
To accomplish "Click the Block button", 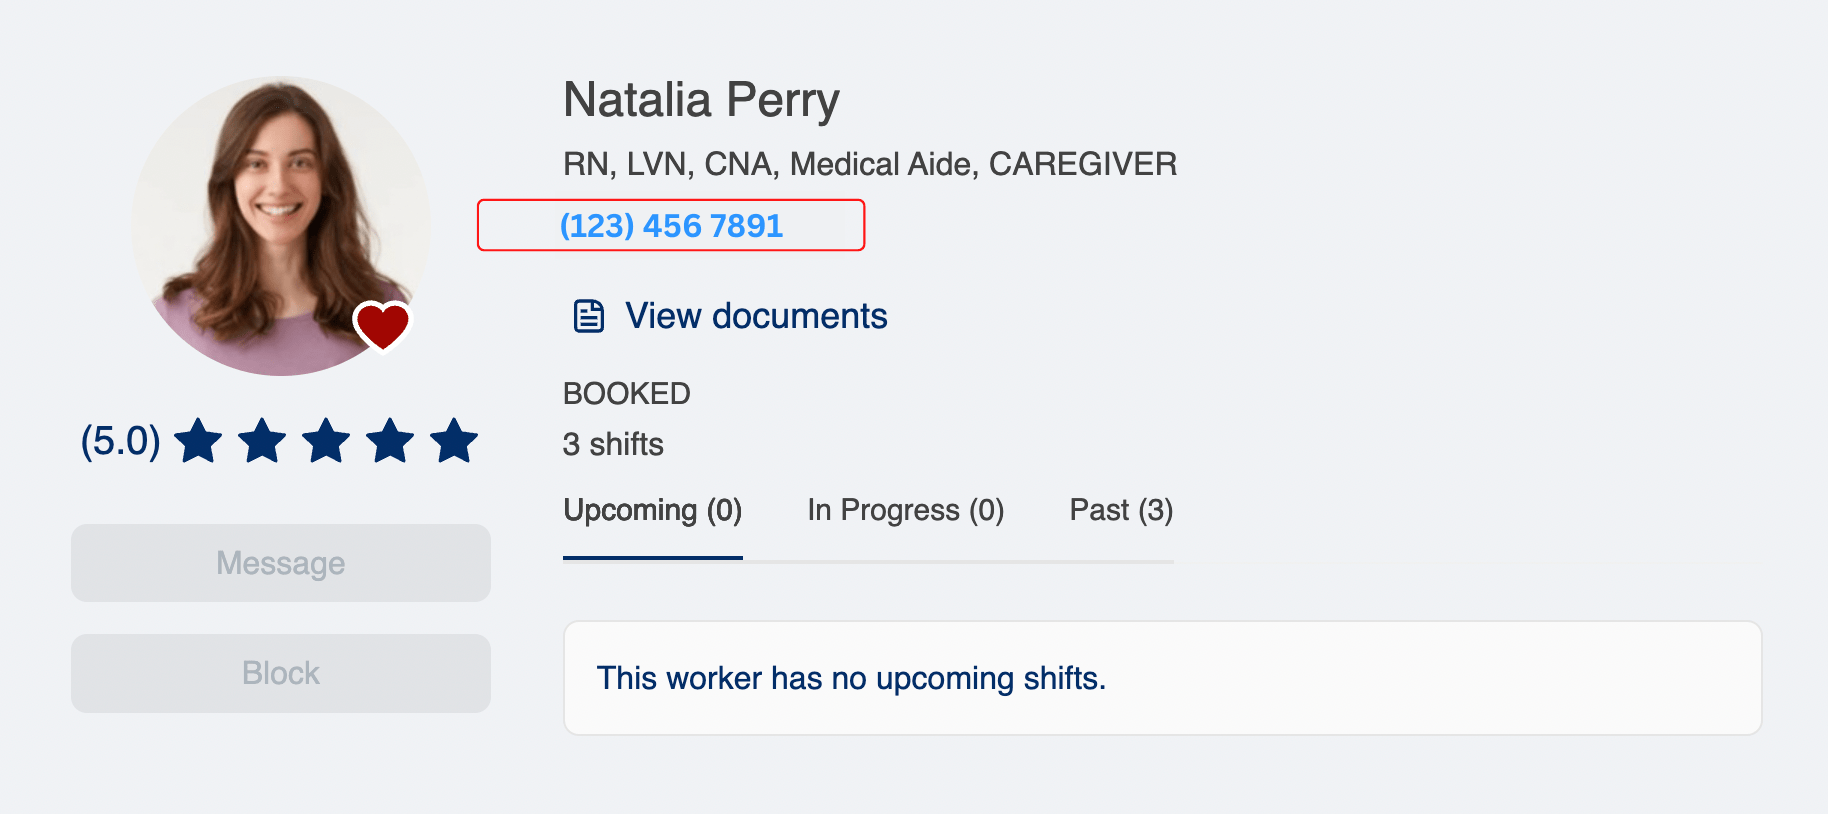I will click(280, 672).
